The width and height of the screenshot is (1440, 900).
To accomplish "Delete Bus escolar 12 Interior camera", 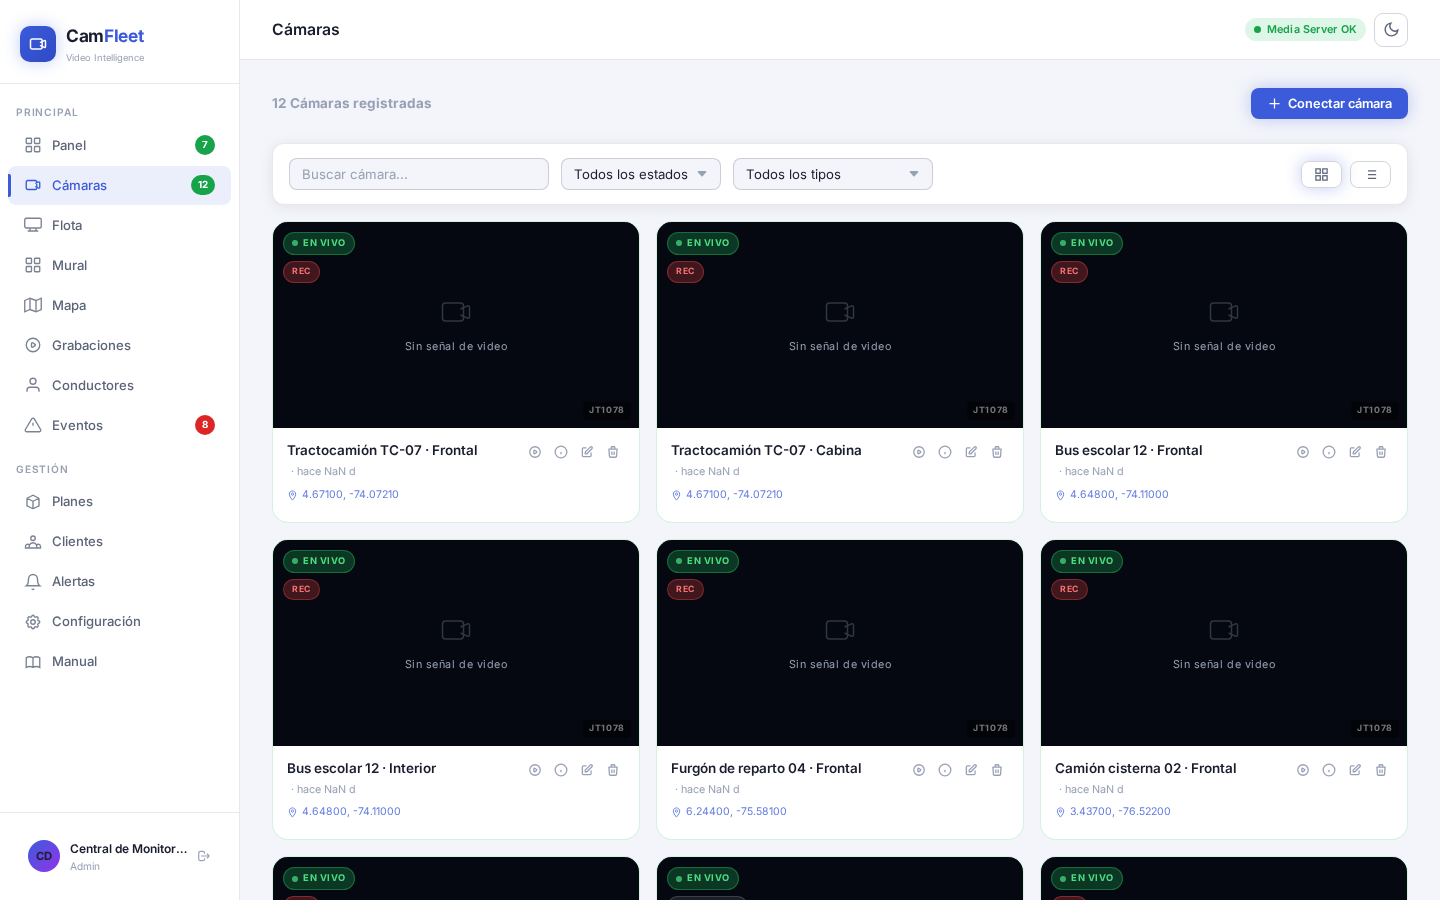I will point(613,770).
